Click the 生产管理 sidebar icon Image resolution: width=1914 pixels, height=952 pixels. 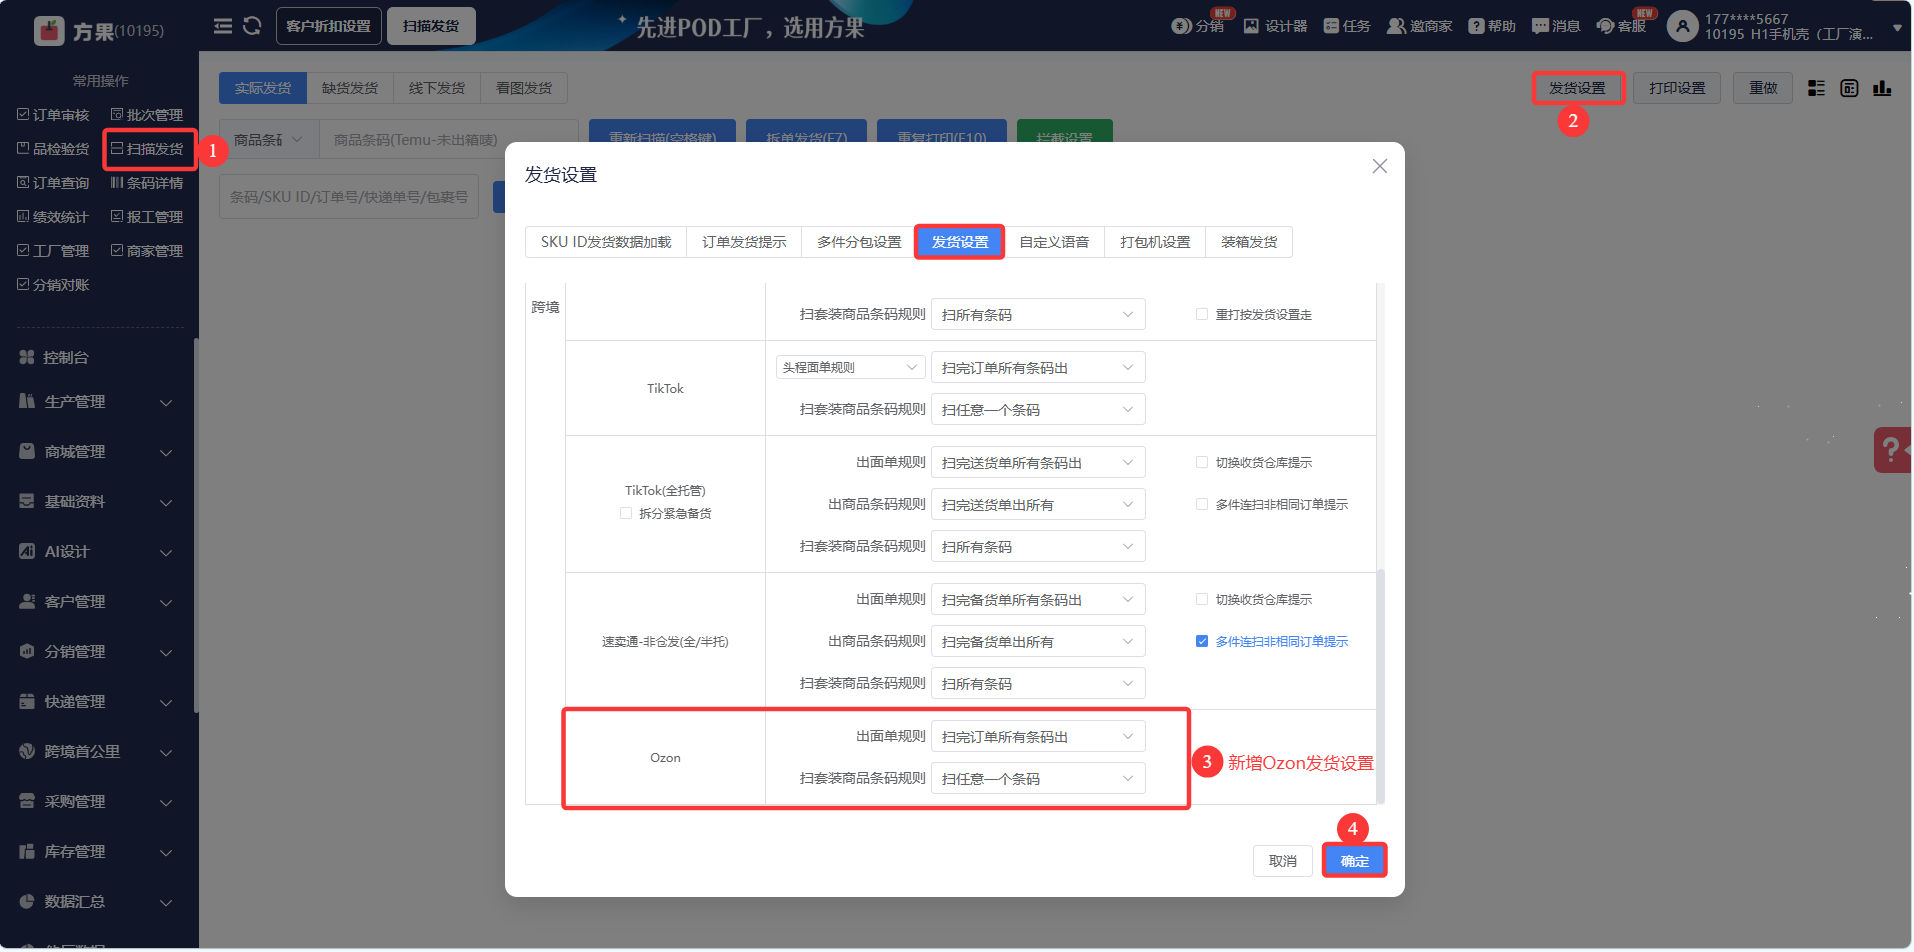click(x=27, y=401)
